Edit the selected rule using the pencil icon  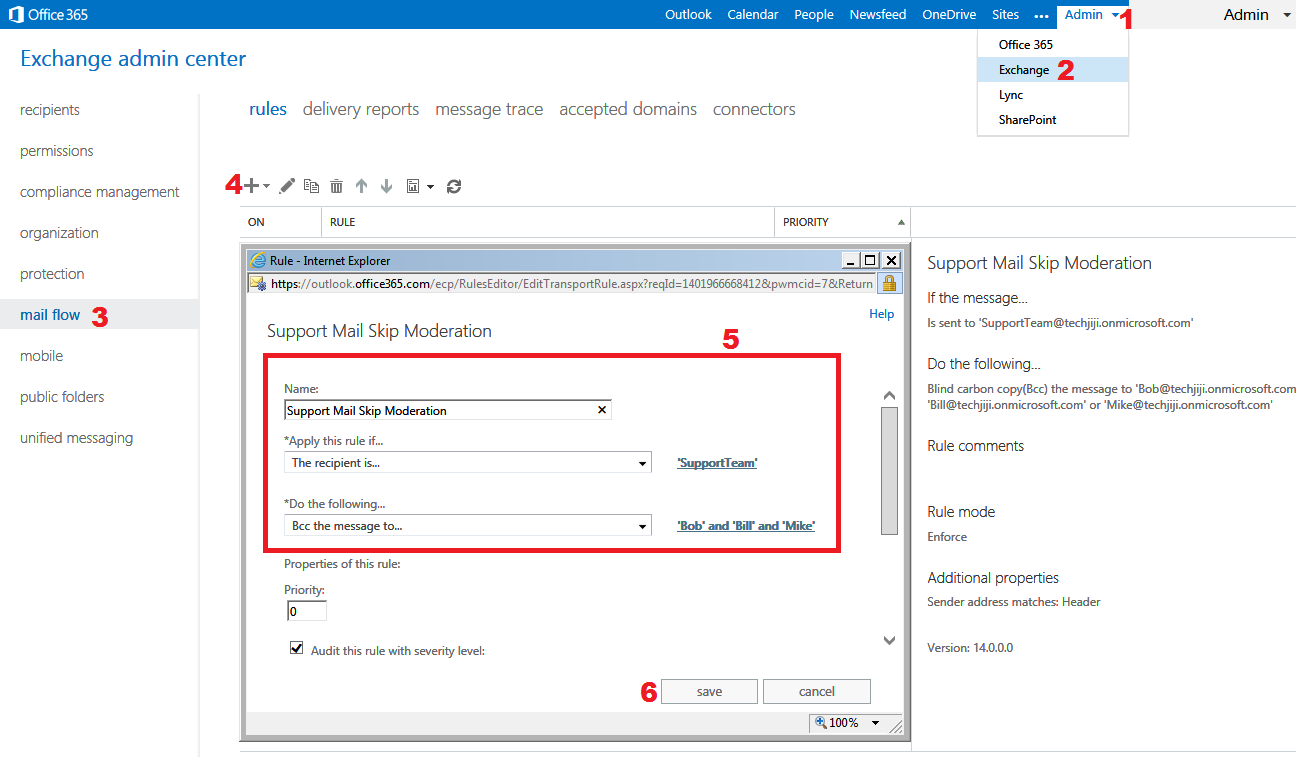pos(286,185)
